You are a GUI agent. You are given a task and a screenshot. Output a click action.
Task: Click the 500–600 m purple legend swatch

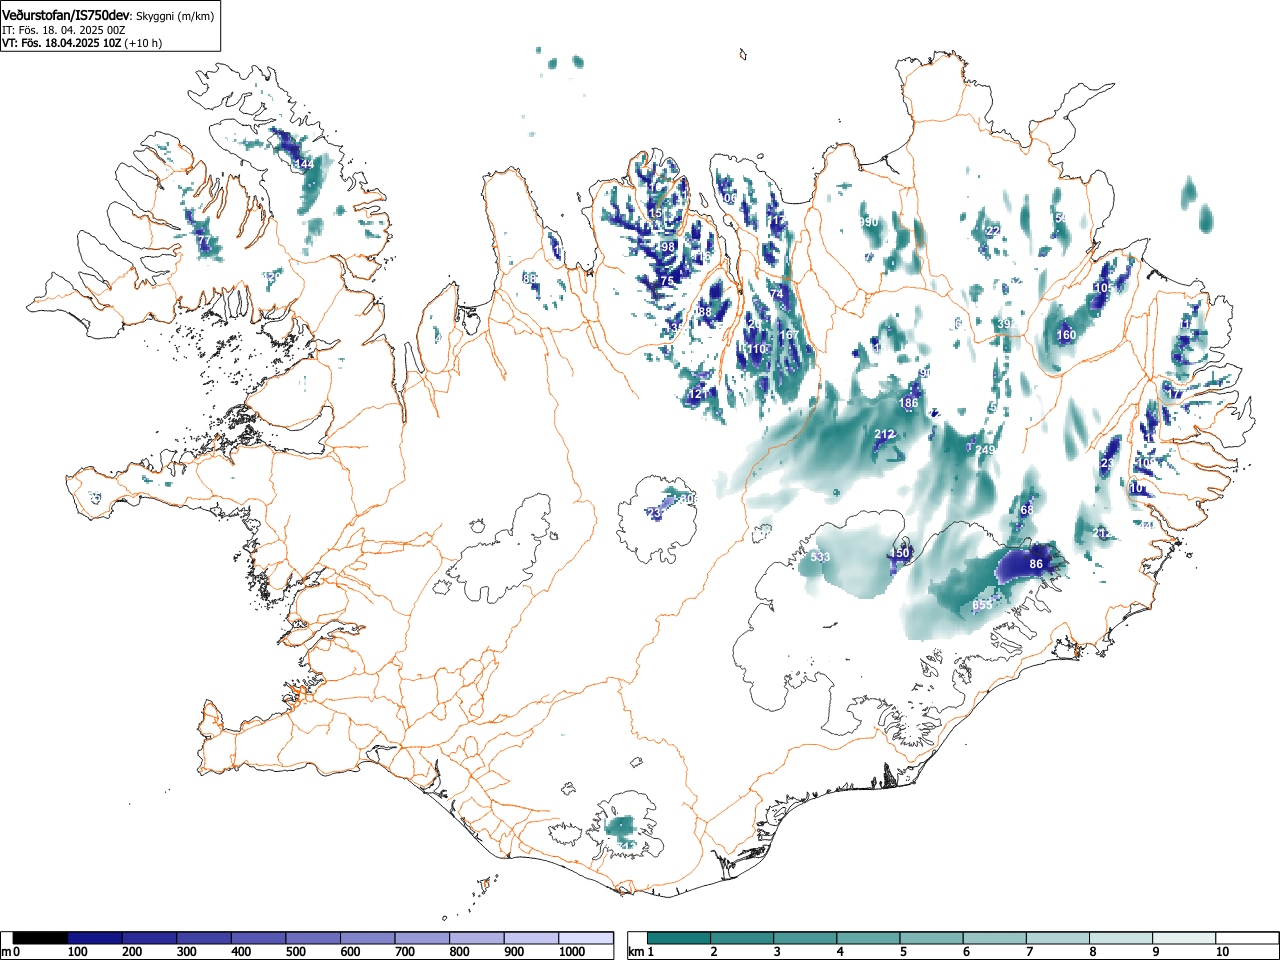(313, 938)
